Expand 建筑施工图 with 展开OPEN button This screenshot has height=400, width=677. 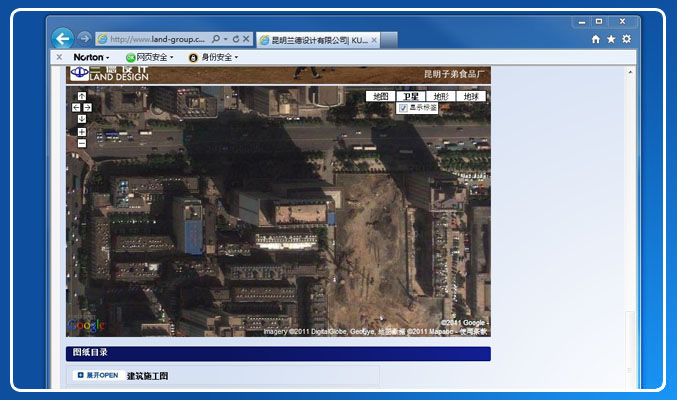pos(98,375)
